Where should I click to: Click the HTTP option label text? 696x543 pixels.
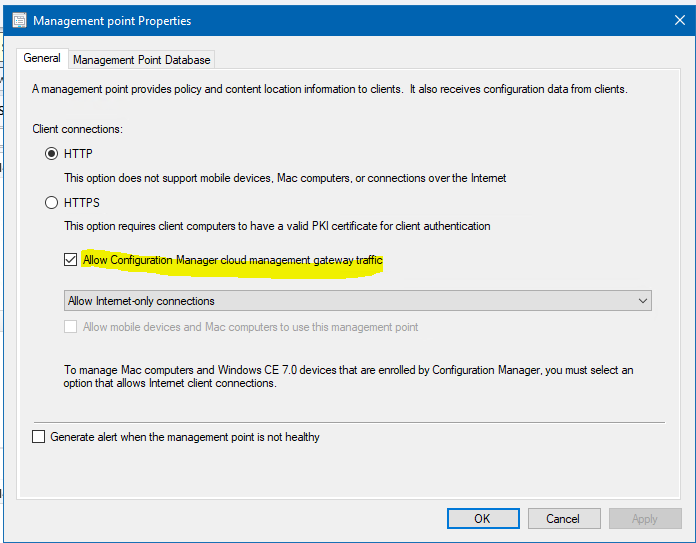(79, 154)
